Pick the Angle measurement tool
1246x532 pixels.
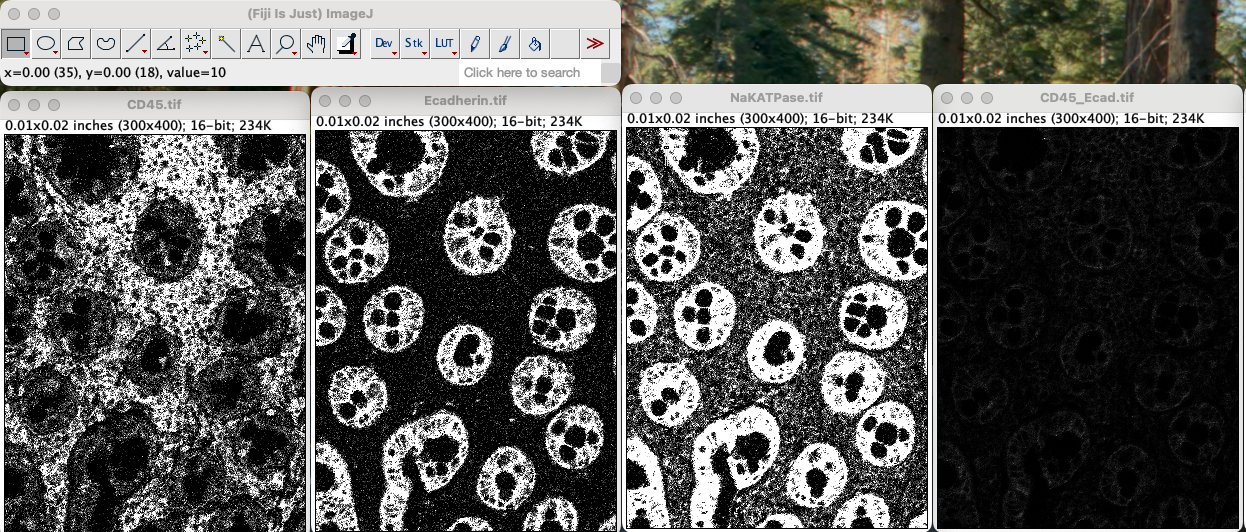point(166,44)
